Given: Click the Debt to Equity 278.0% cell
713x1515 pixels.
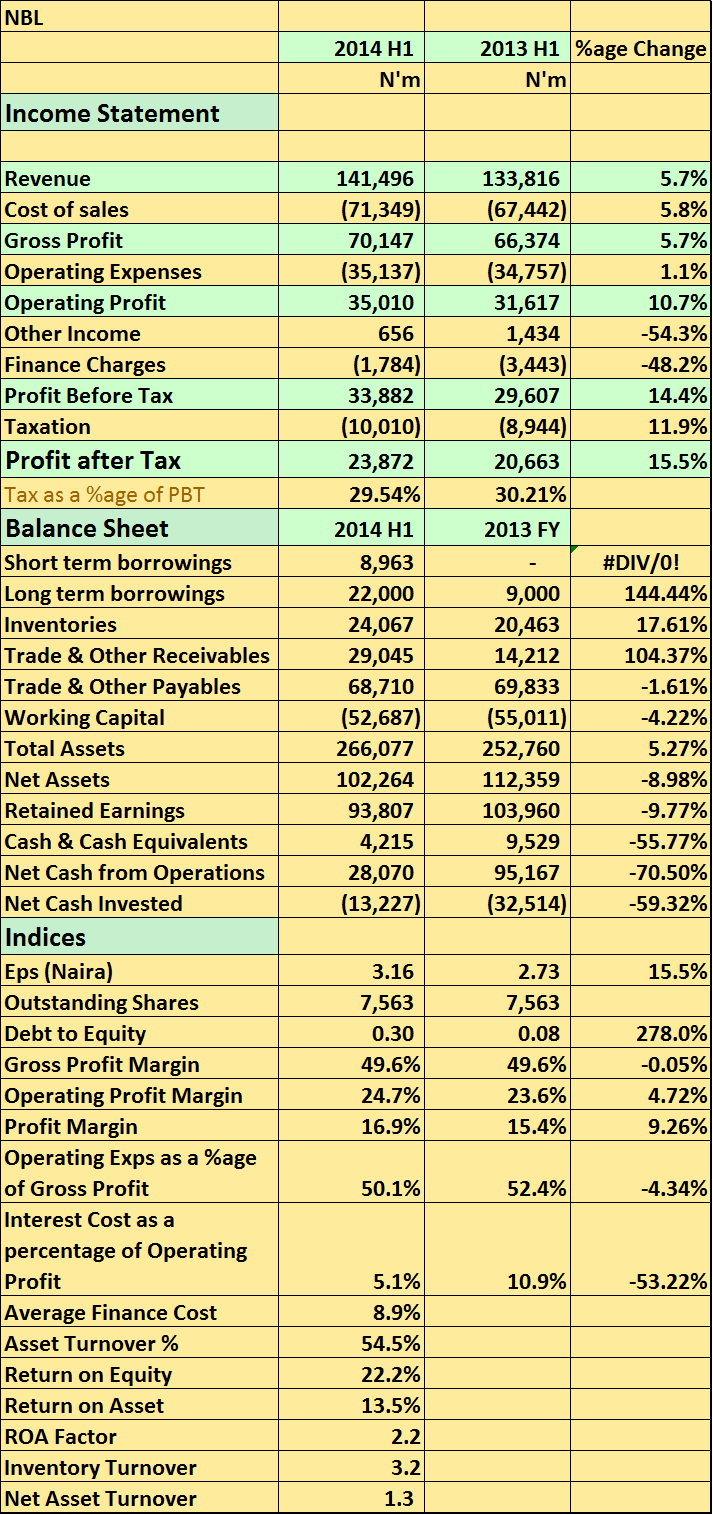Looking at the screenshot, I should click(640, 1034).
